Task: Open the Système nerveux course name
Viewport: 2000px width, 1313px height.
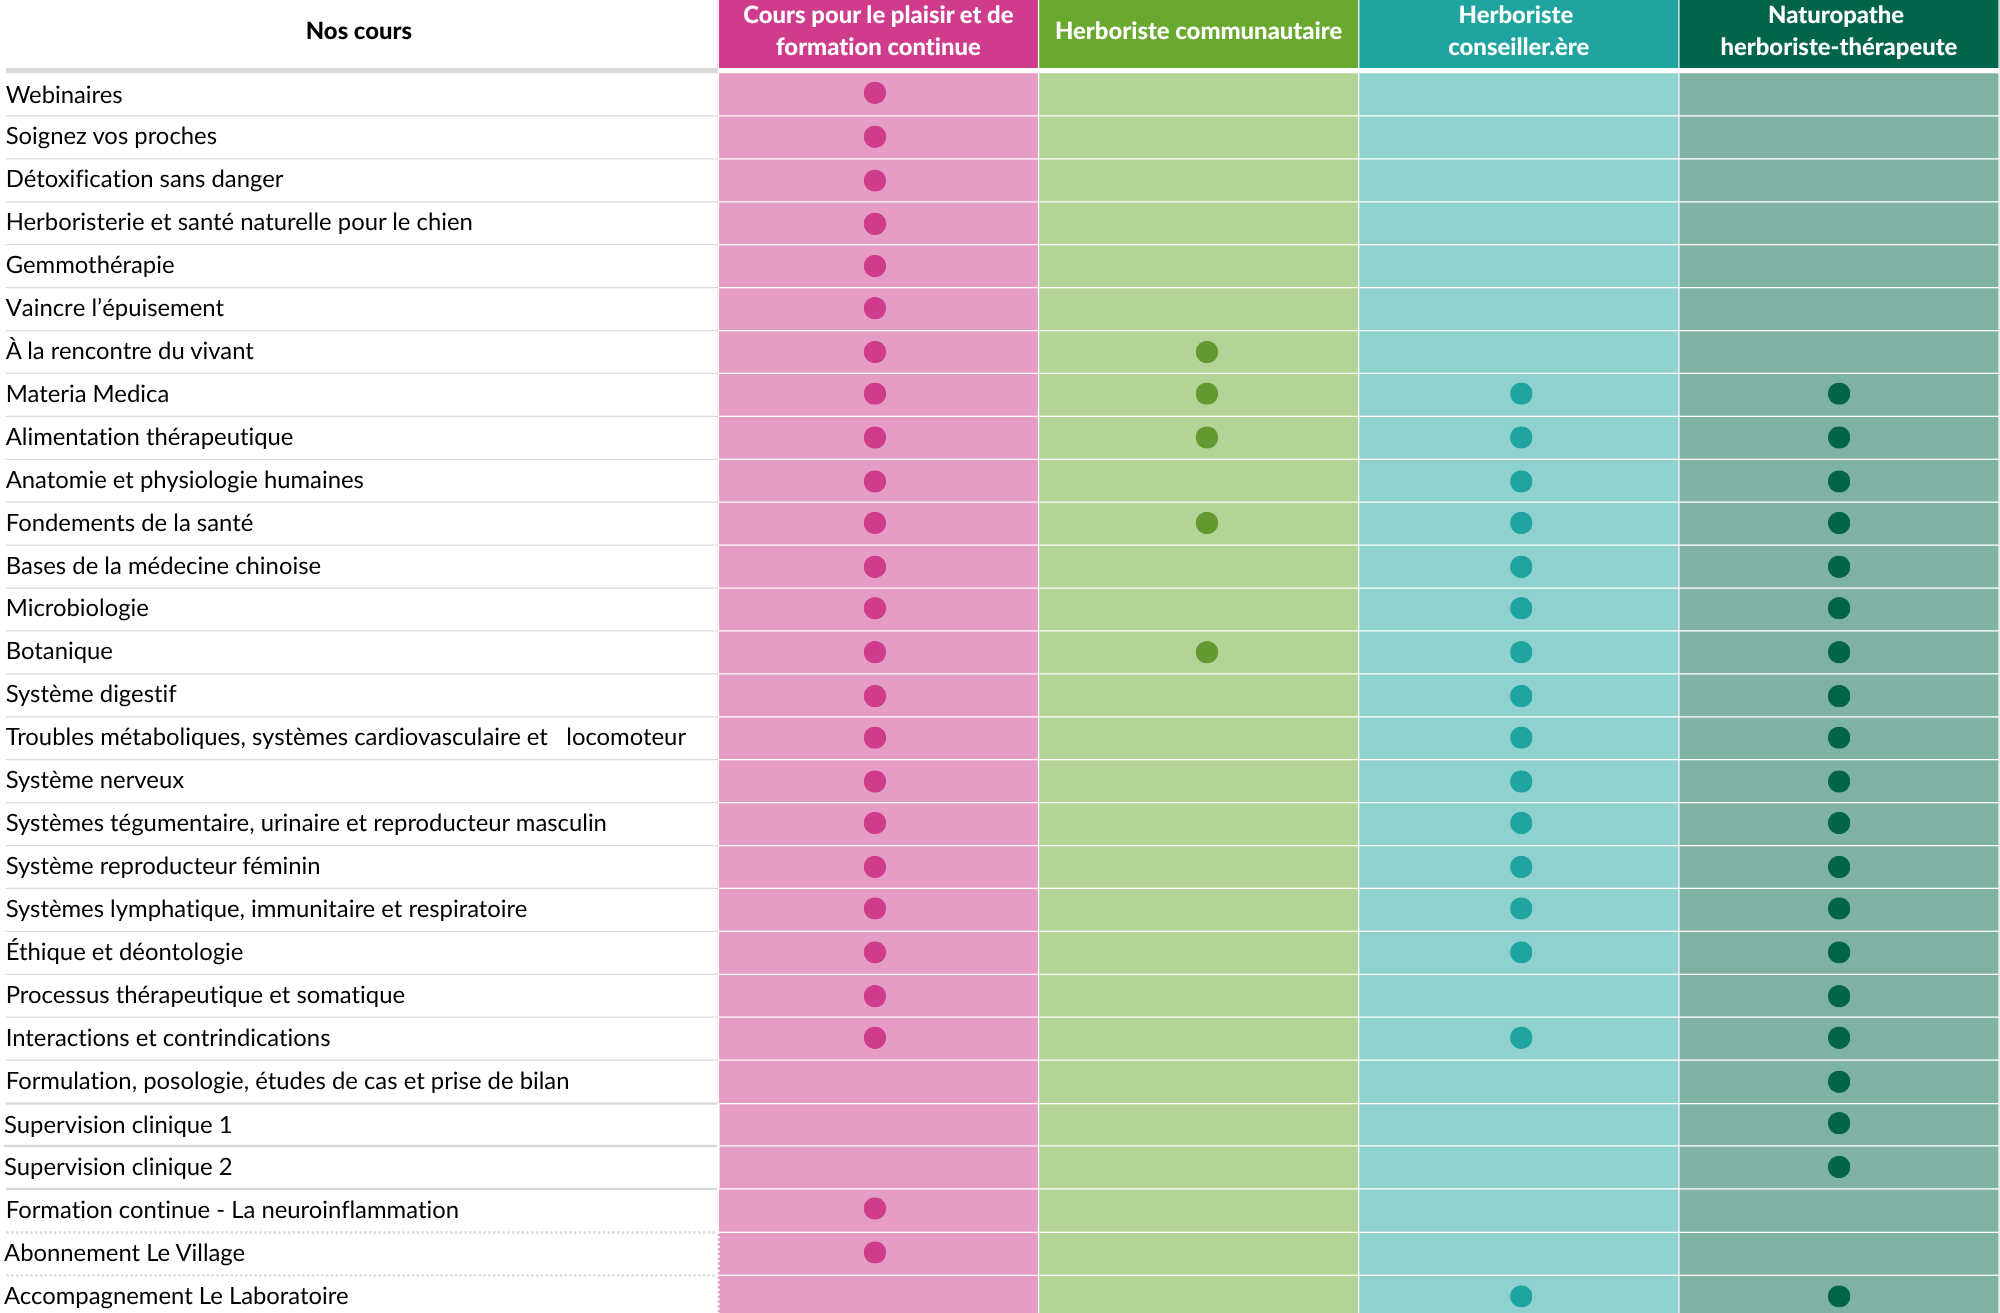Action: coord(95,780)
